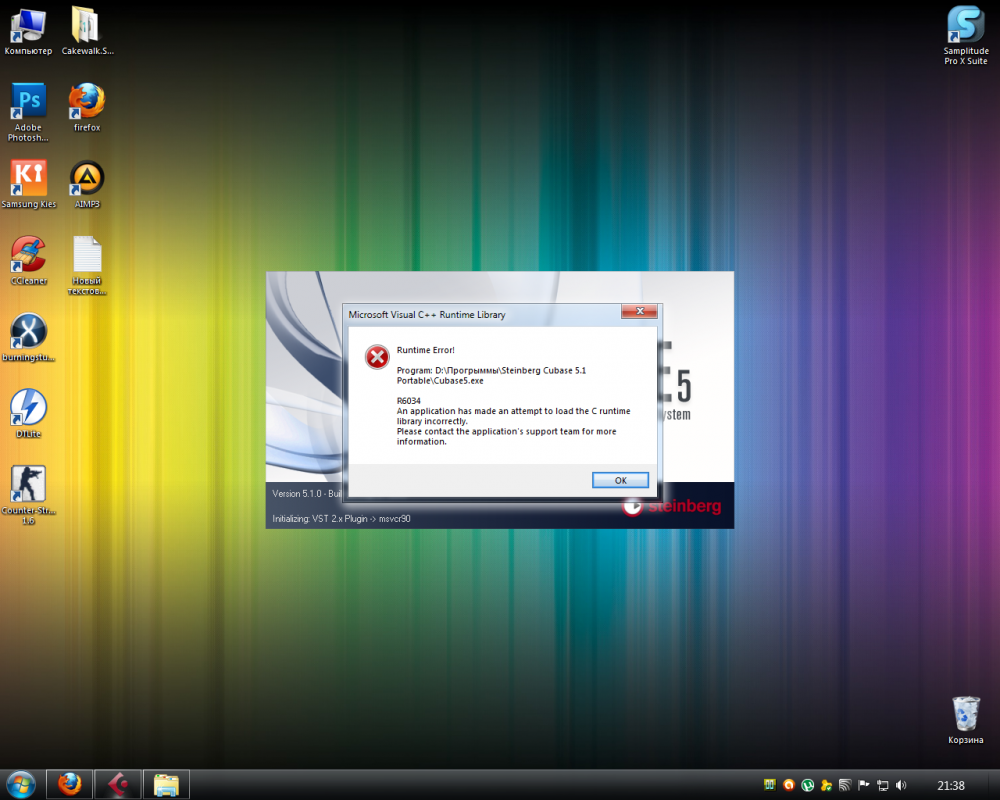Select the CCleaner desktop shortcut

click(x=29, y=261)
